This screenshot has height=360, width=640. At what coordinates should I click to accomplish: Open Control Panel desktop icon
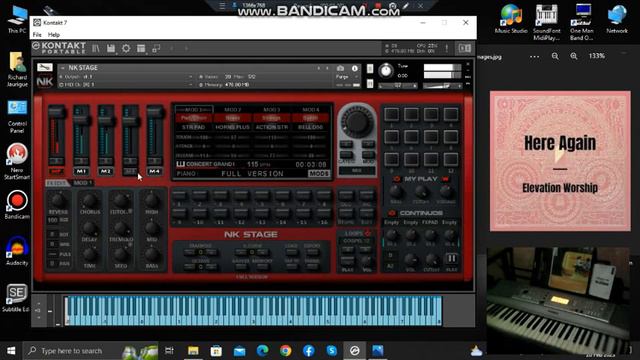tap(17, 116)
